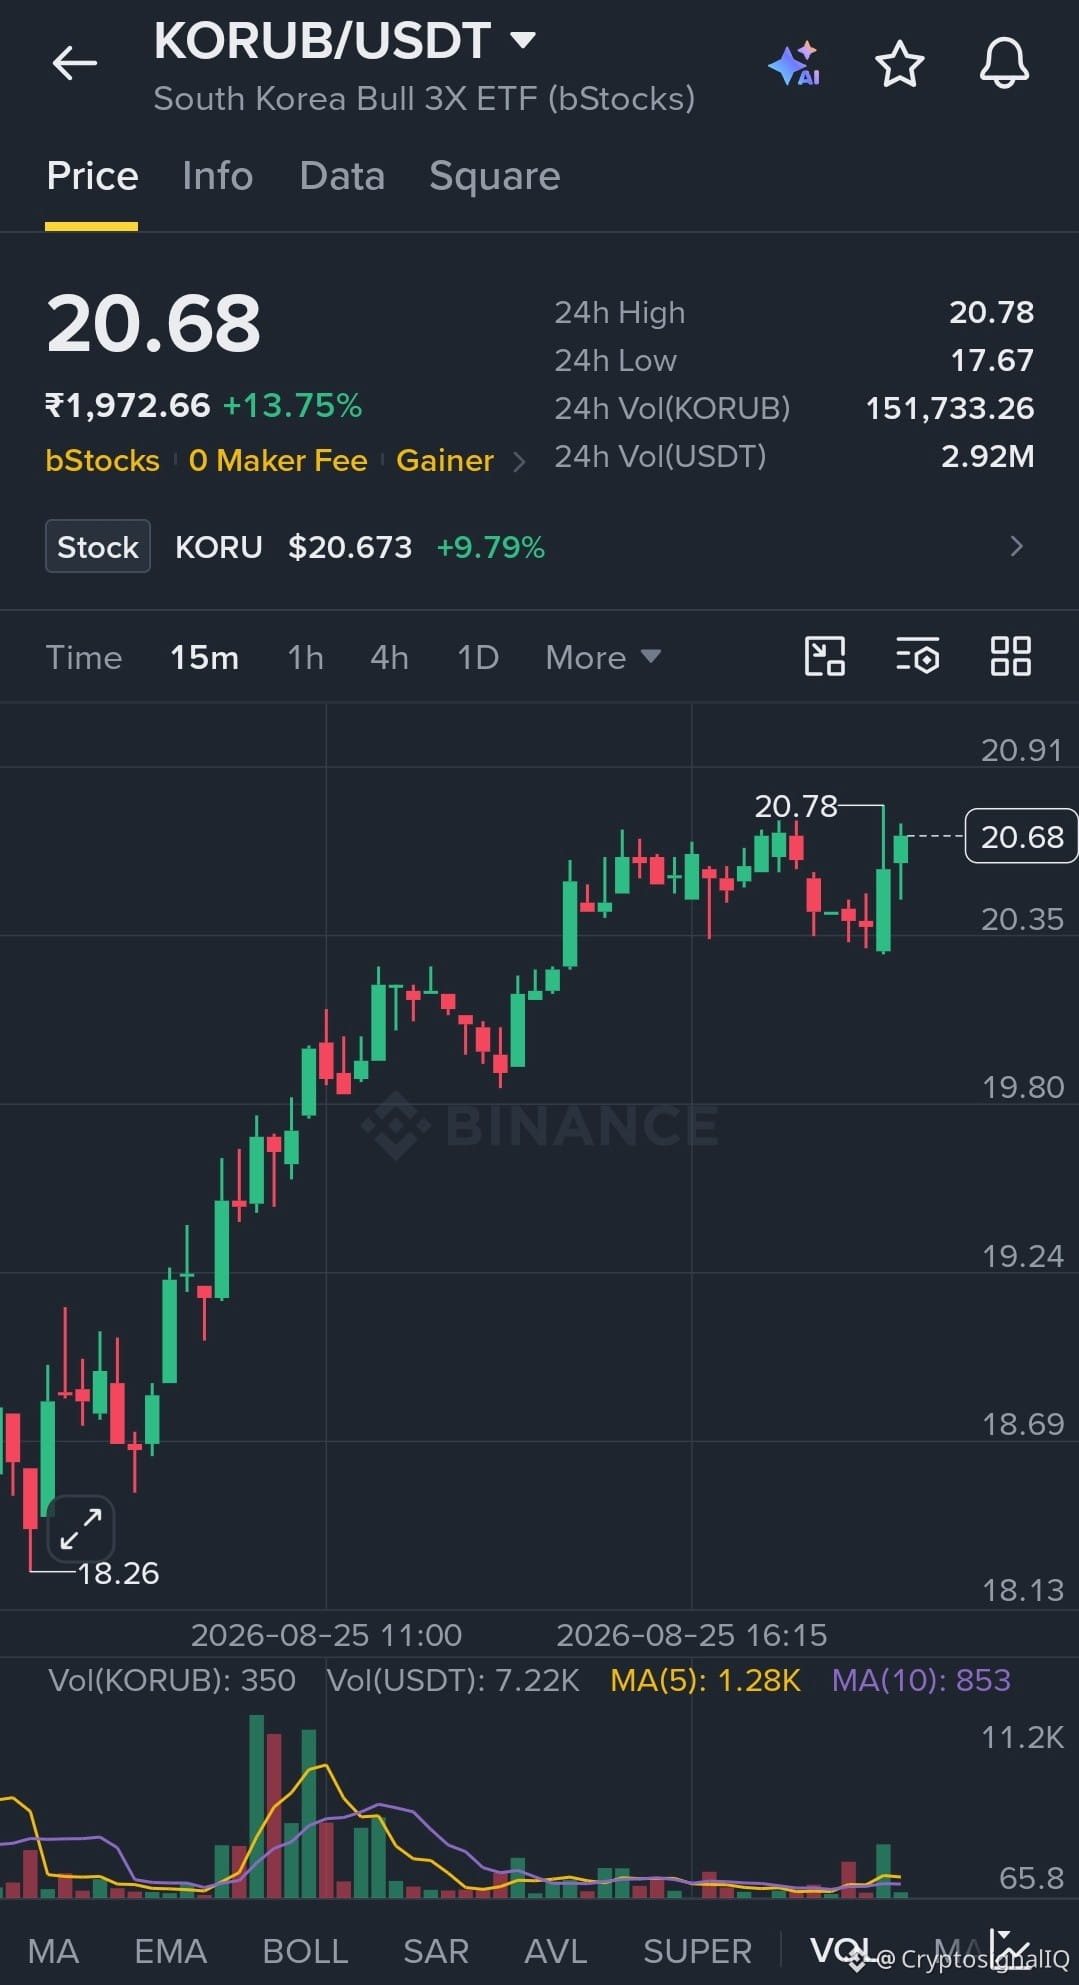Tap the 0 Maker Fee tag
1079x1985 pixels.
[278, 460]
